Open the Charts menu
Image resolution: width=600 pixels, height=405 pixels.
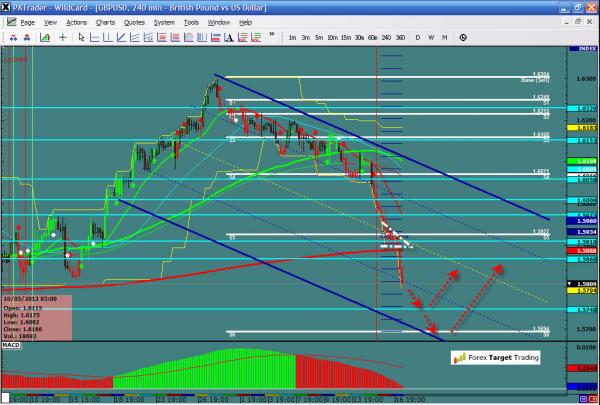pos(105,23)
